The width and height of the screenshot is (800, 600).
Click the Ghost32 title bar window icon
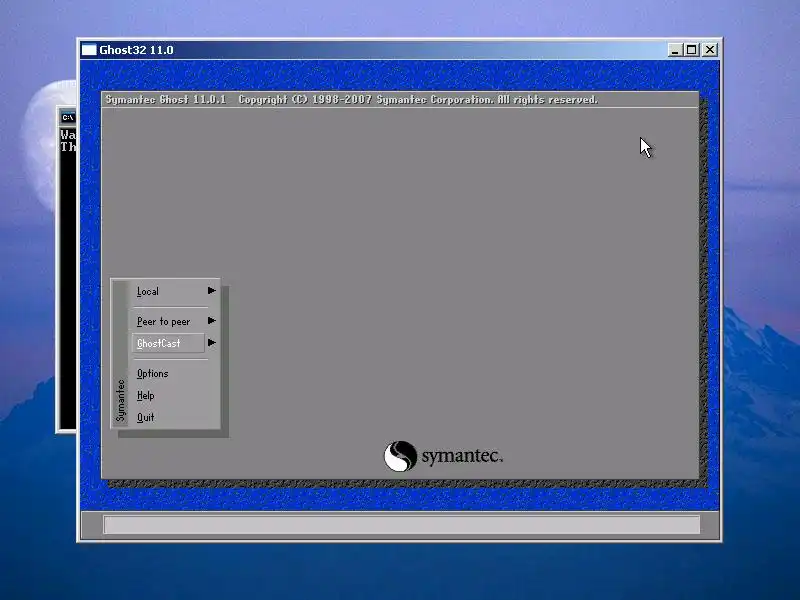click(x=89, y=50)
